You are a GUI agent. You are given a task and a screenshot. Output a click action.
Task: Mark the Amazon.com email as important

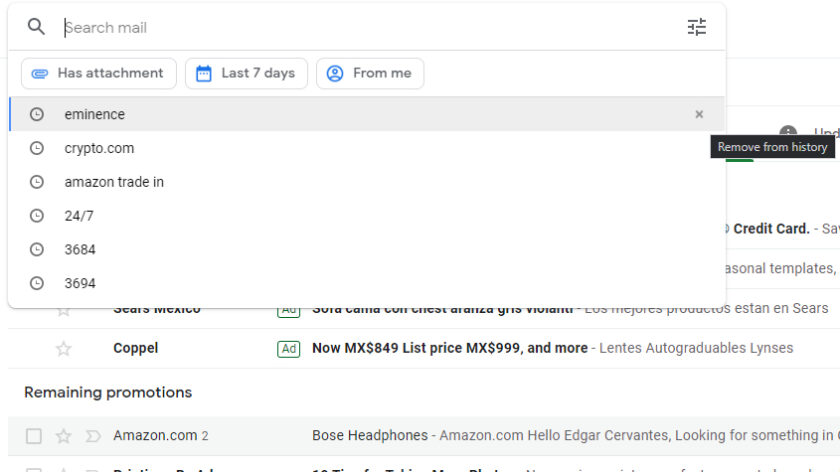tap(93, 436)
